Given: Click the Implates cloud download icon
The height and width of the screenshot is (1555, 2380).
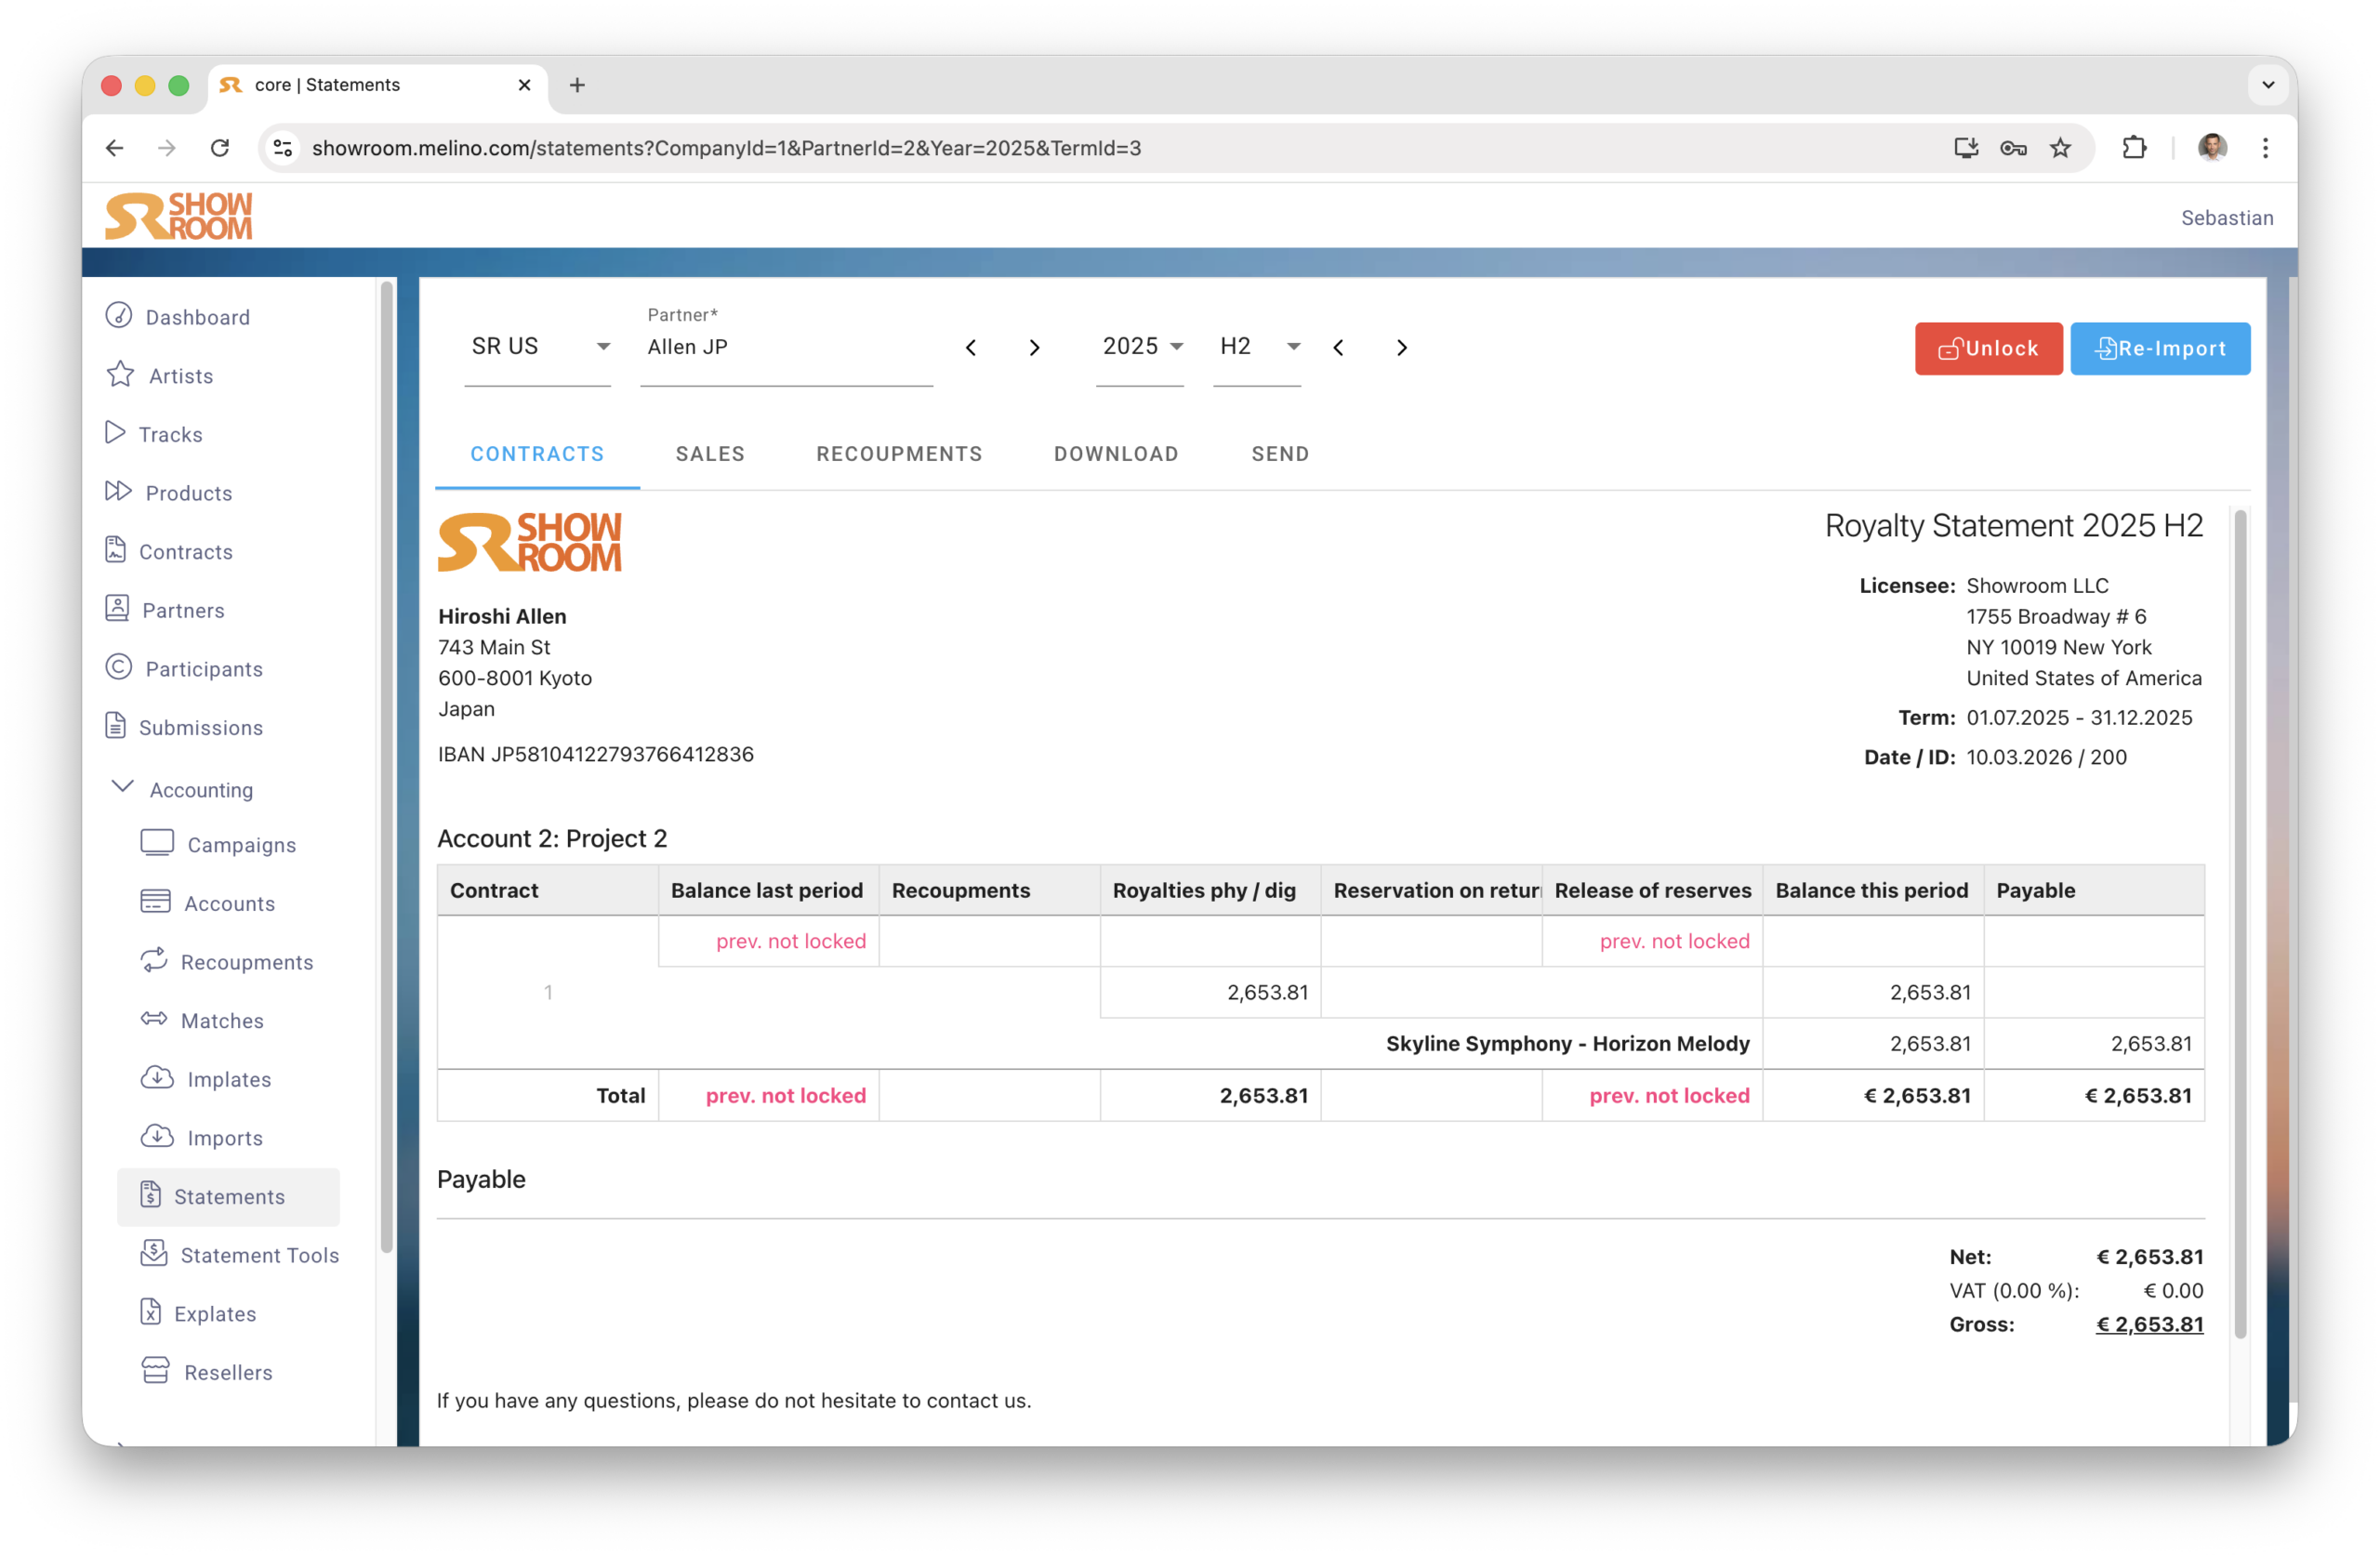Looking at the screenshot, I should (157, 1077).
